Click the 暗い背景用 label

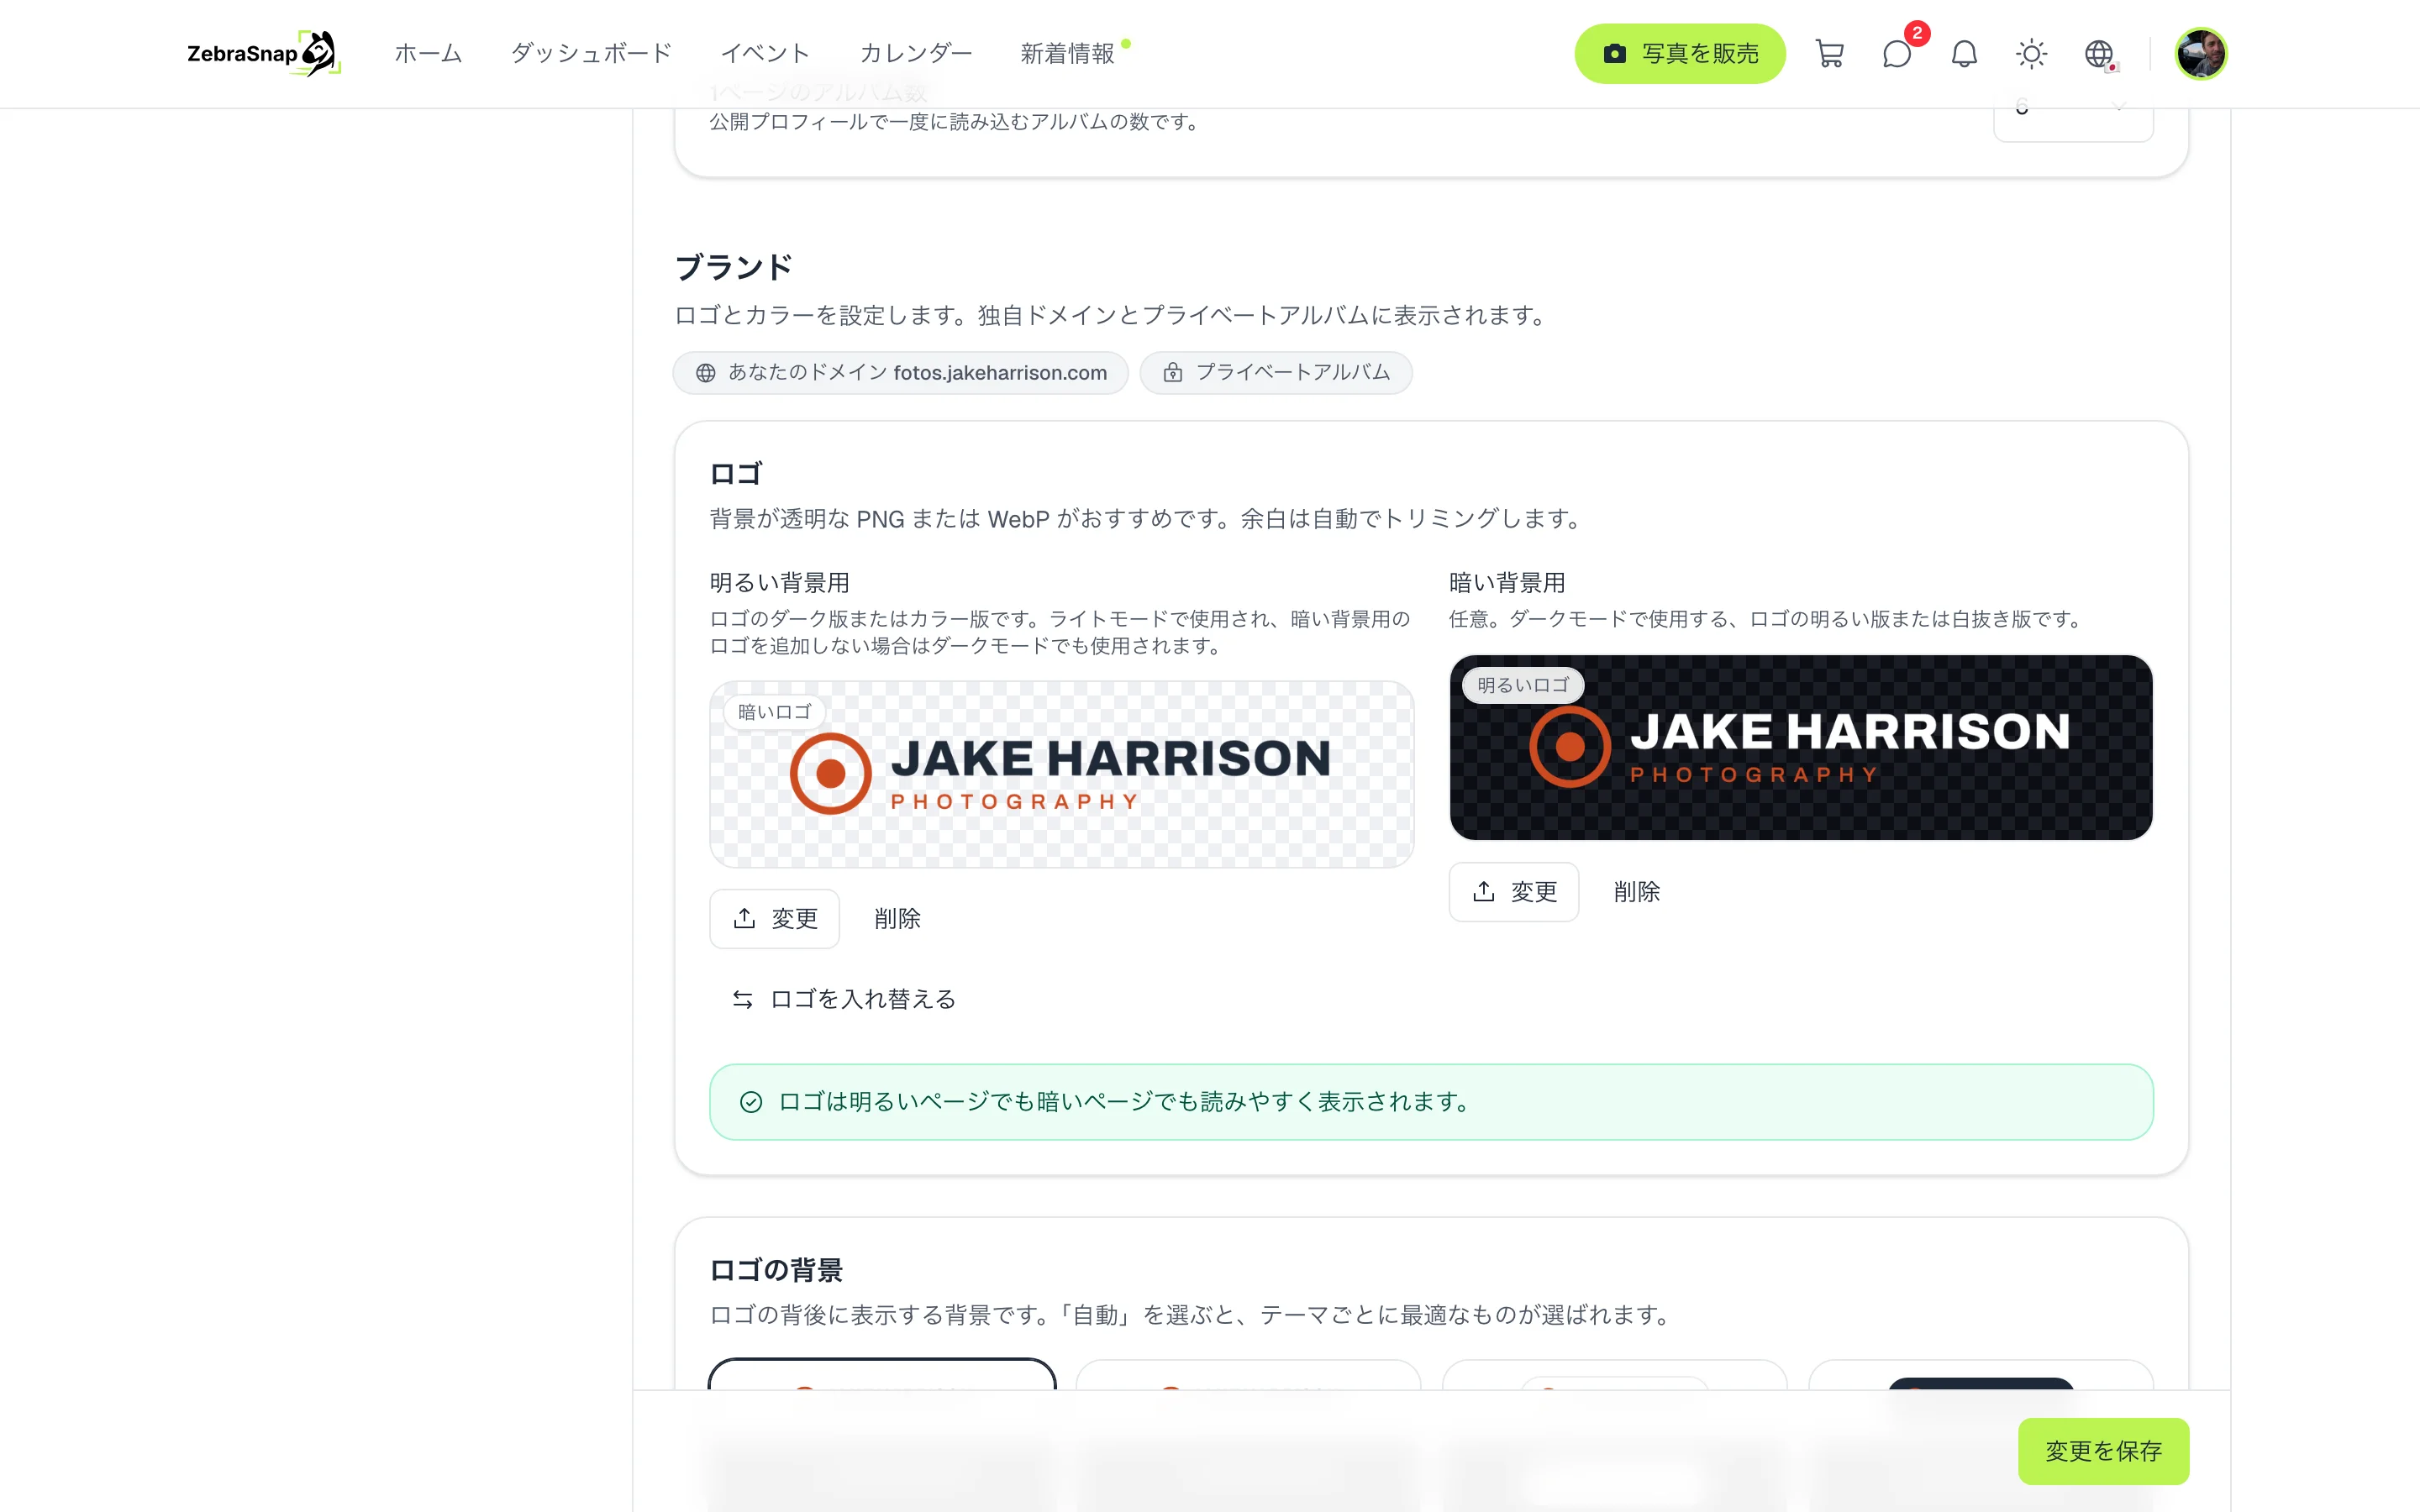pyautogui.click(x=1507, y=582)
